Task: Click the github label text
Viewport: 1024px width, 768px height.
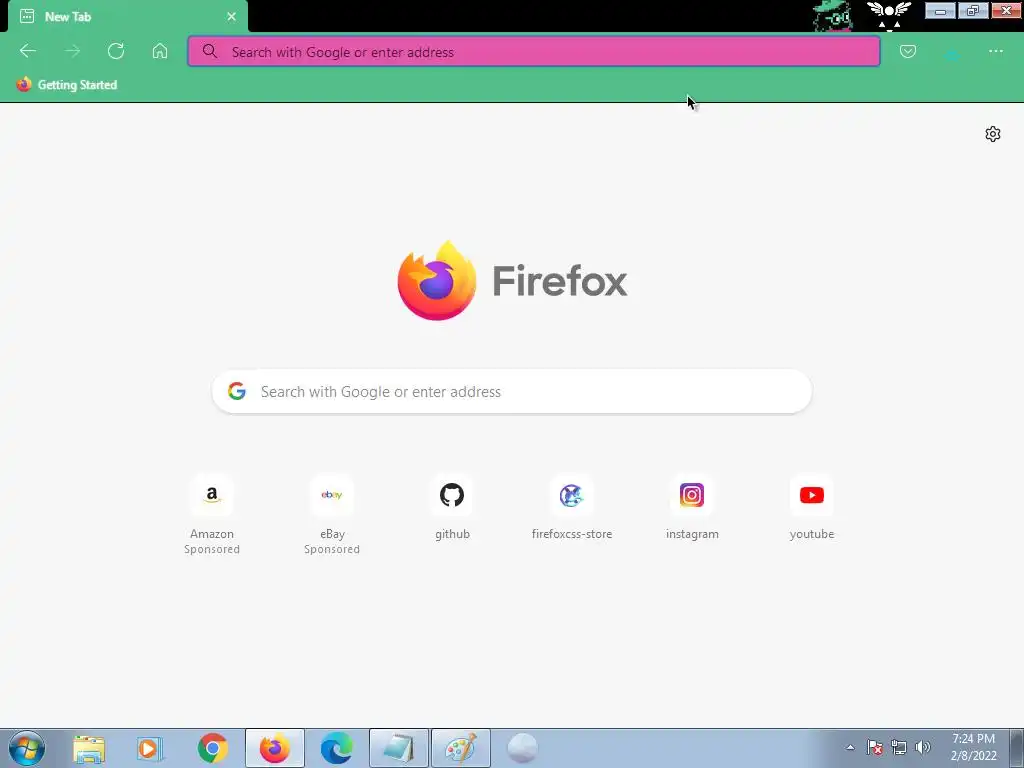Action: click(453, 534)
